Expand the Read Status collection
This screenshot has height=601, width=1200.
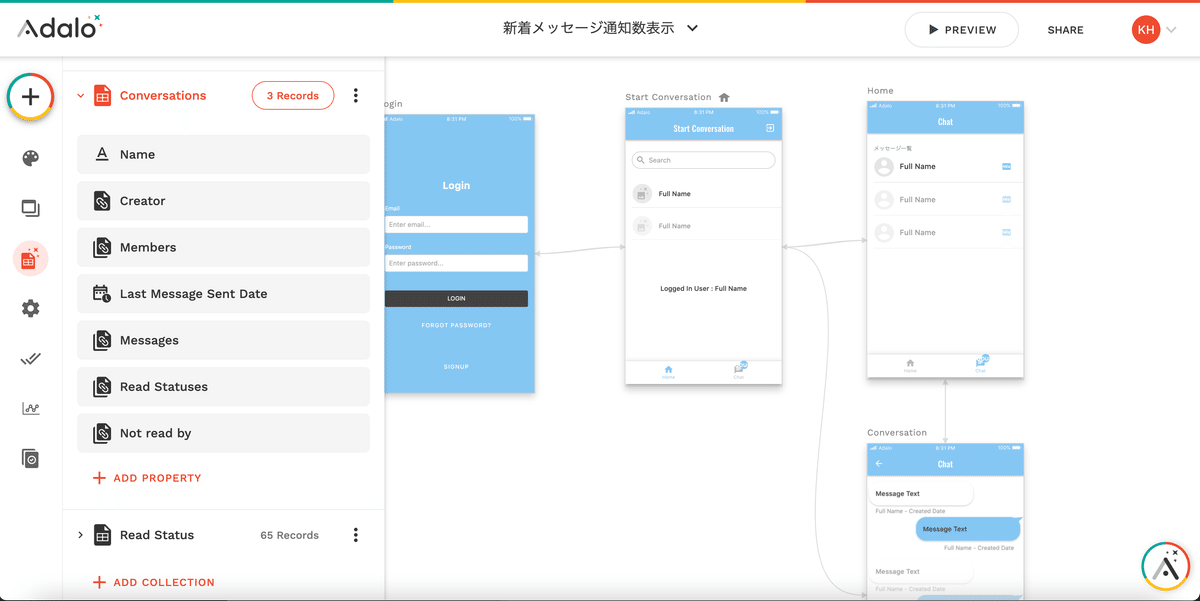coord(81,535)
